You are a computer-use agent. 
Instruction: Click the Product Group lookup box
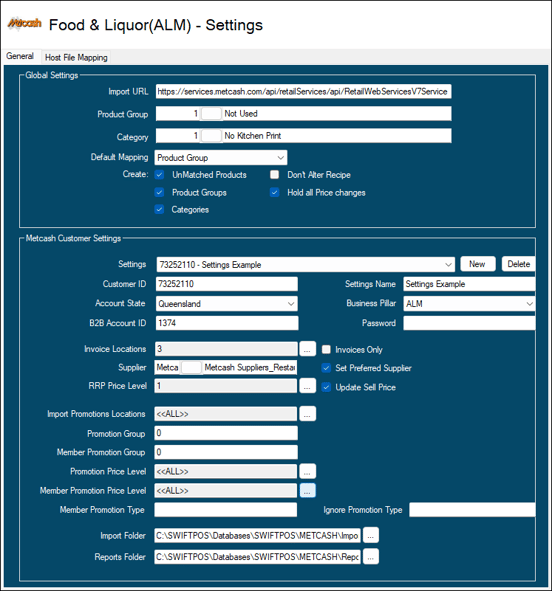pos(211,113)
